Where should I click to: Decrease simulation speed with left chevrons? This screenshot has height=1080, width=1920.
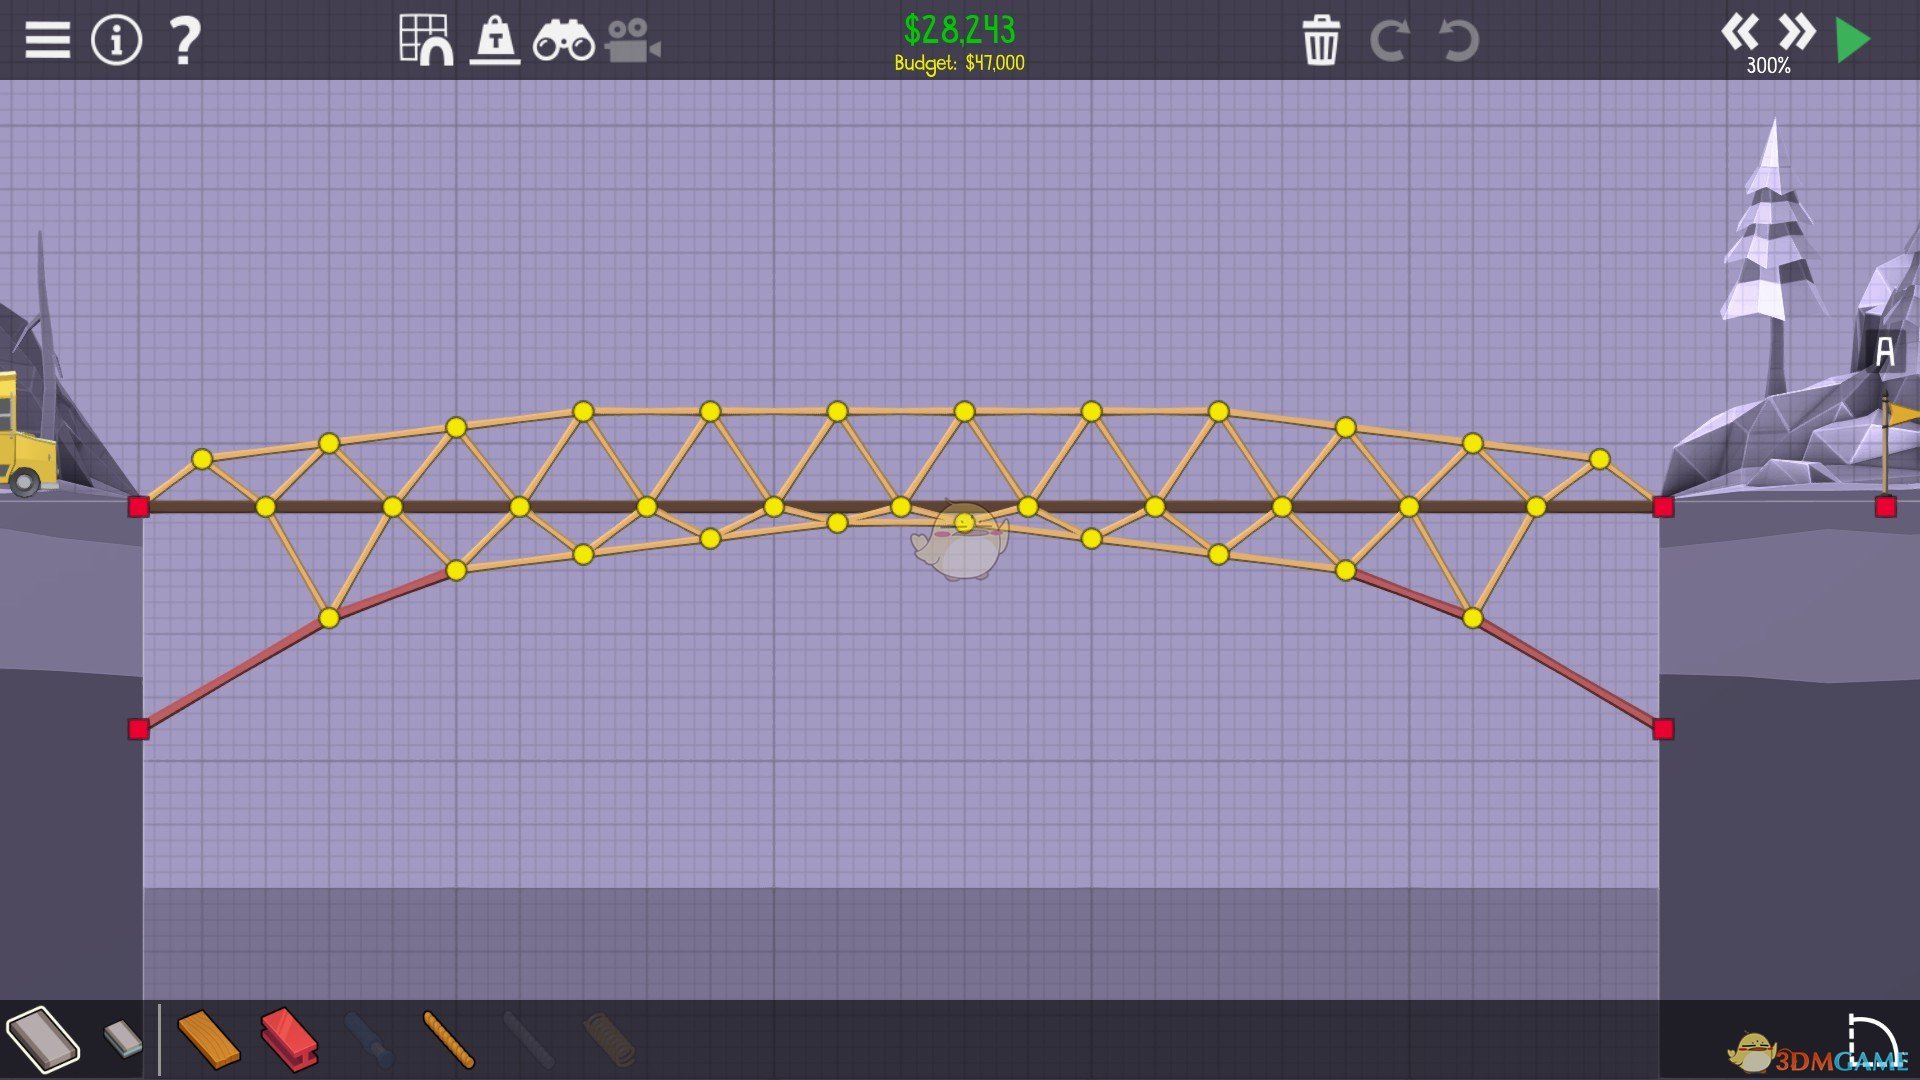coord(1739,33)
